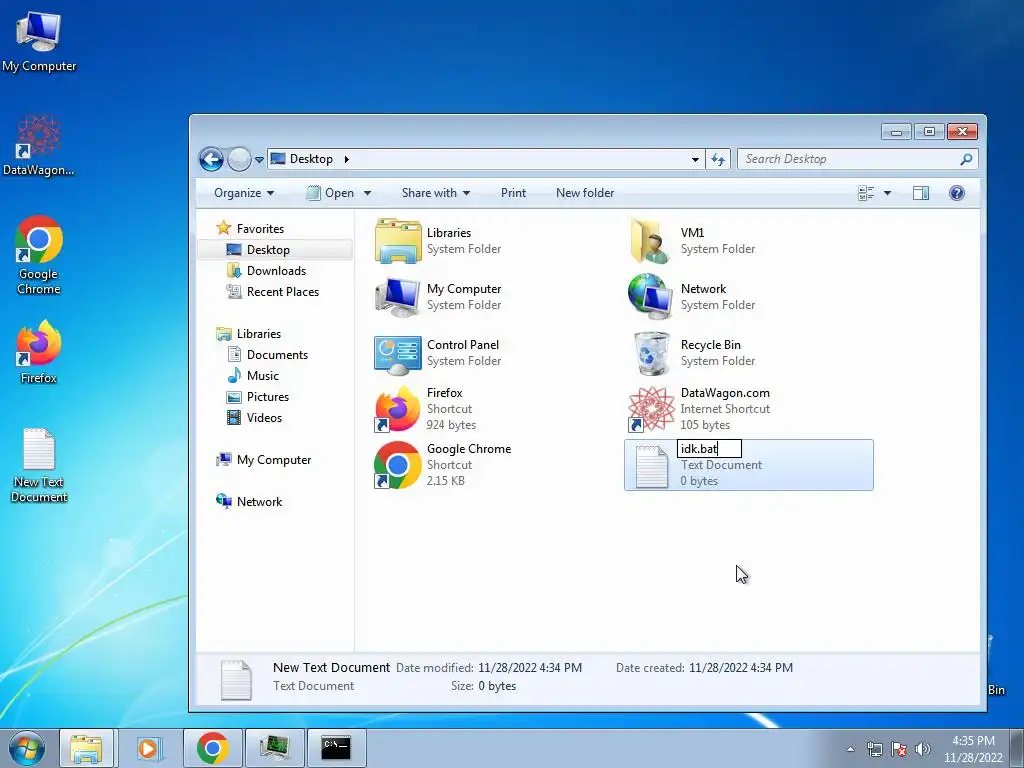The height and width of the screenshot is (768, 1024).
Task: Click the greyed forward navigation arrow
Action: (239, 159)
